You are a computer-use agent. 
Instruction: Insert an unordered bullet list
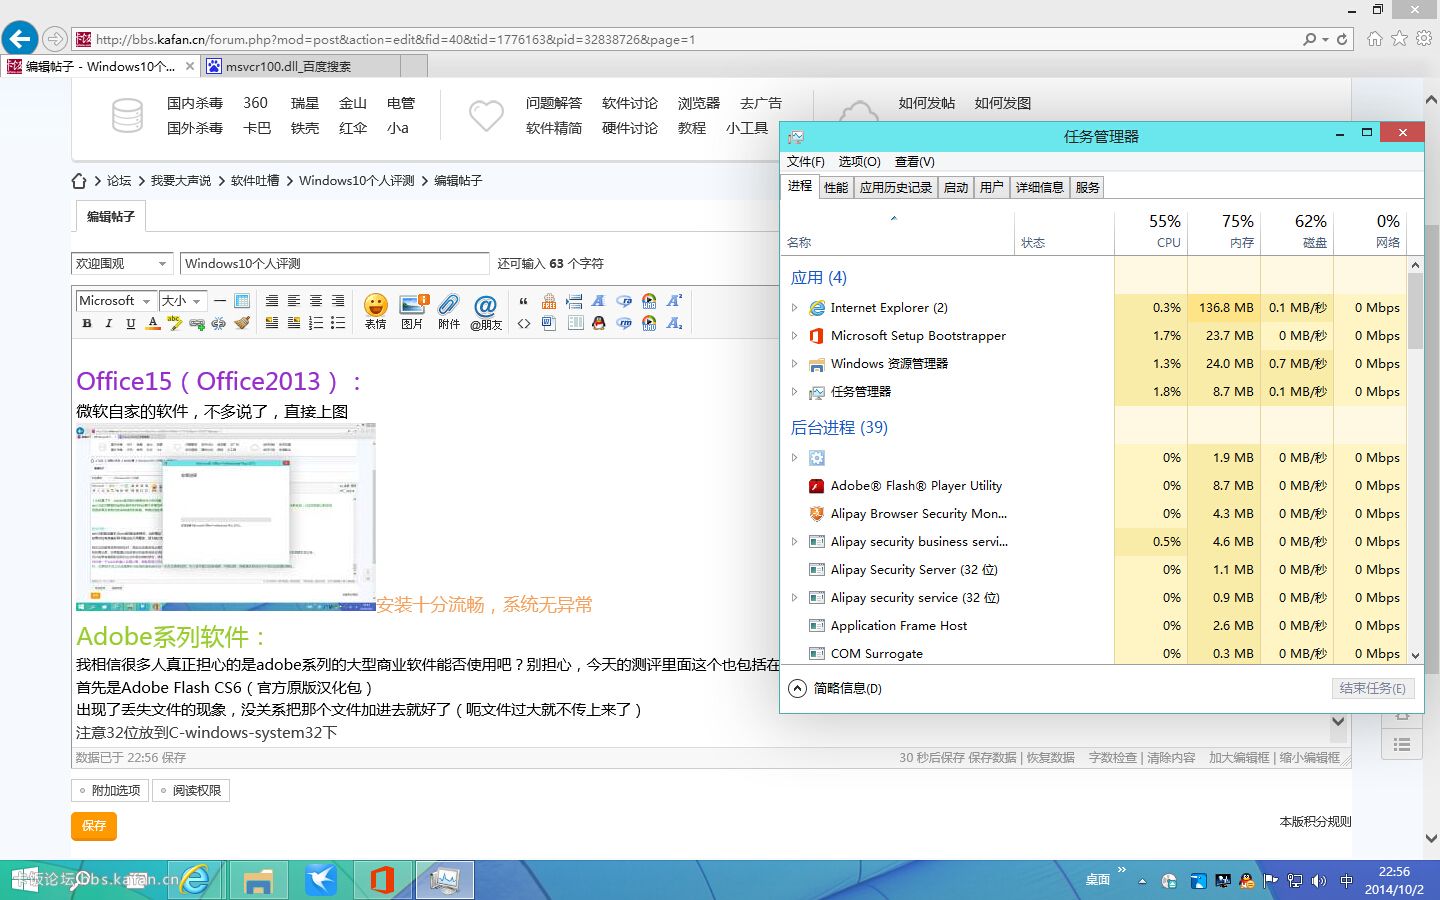coord(338,323)
